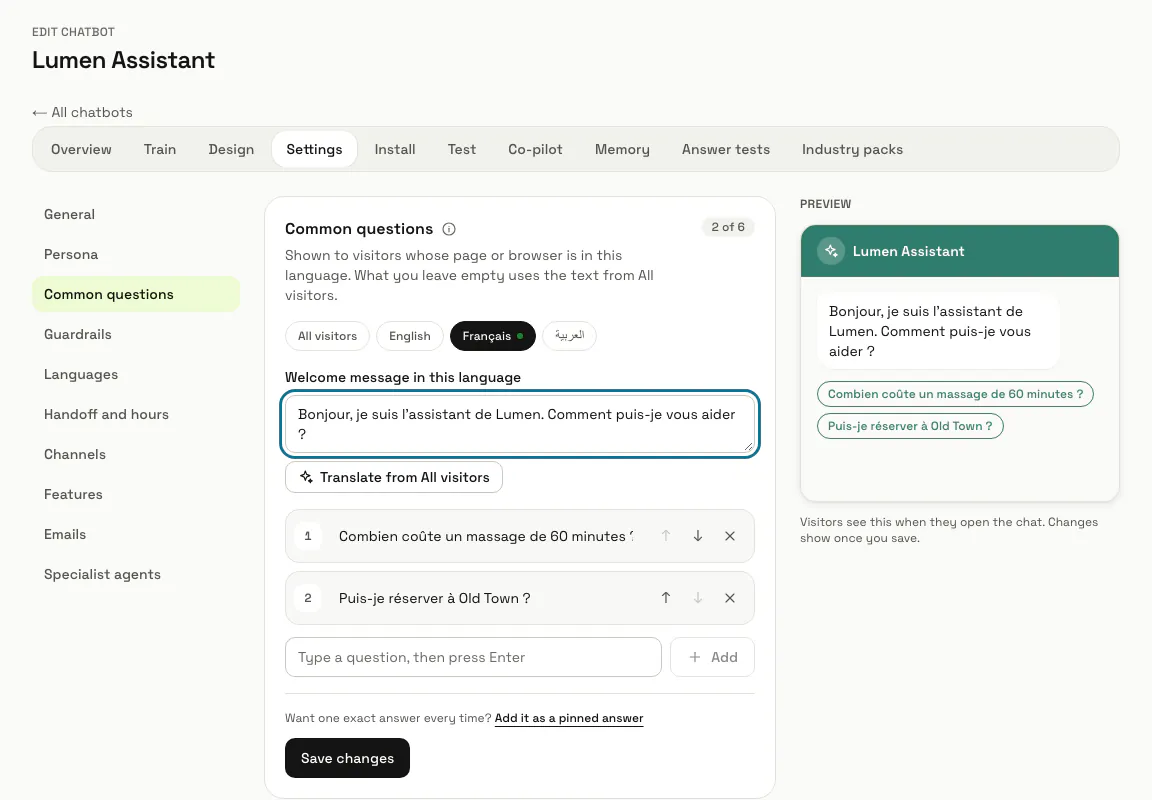
Task: Open the Overview tab
Action: pyautogui.click(x=81, y=149)
